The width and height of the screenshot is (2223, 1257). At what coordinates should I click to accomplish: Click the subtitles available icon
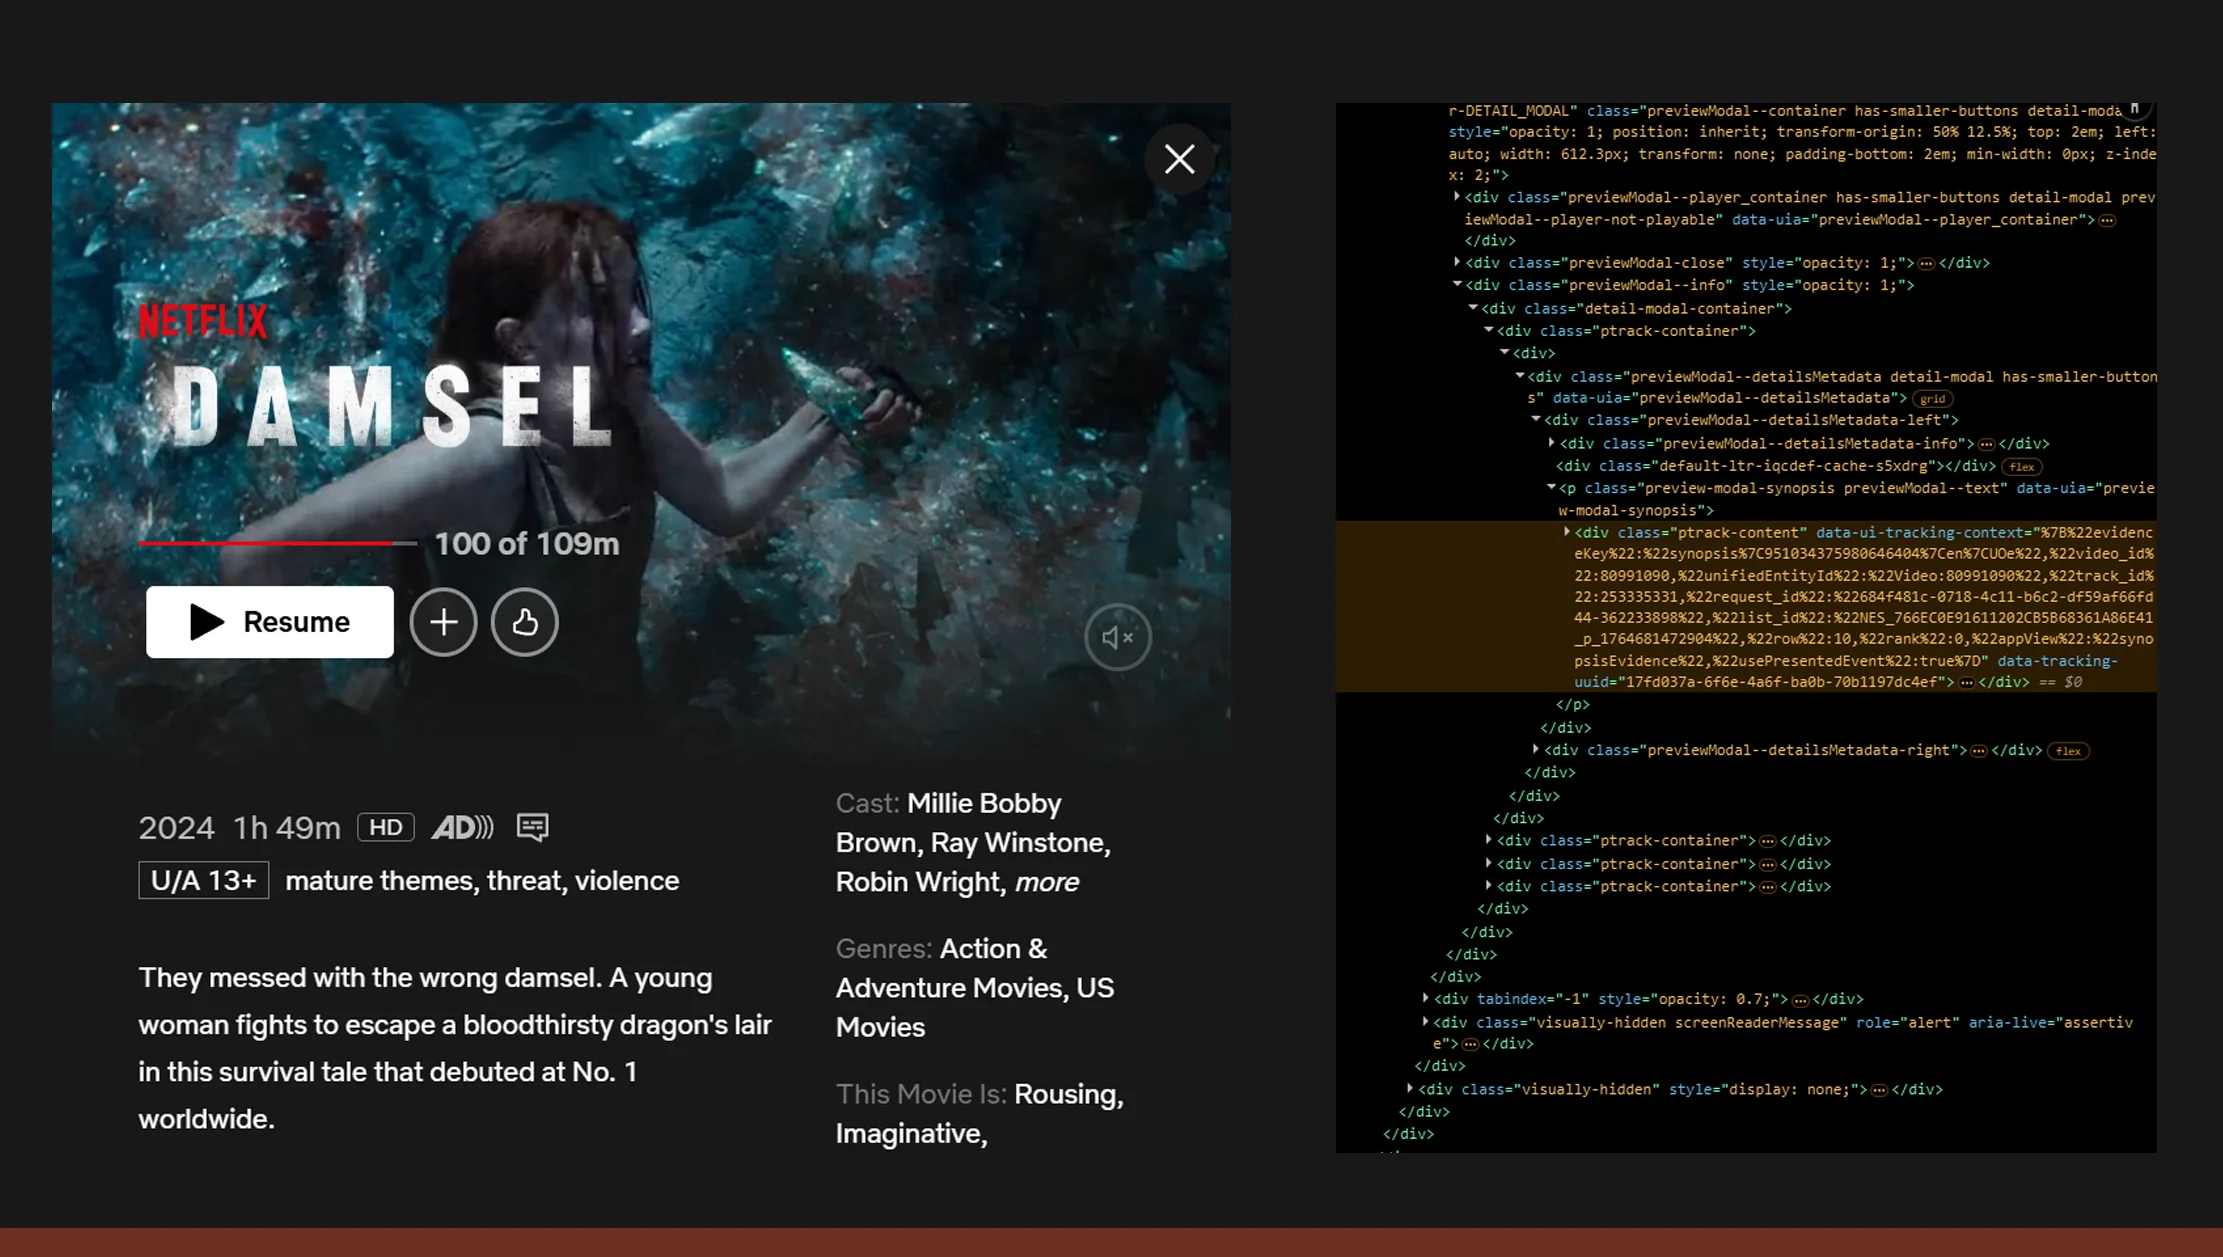tap(532, 827)
